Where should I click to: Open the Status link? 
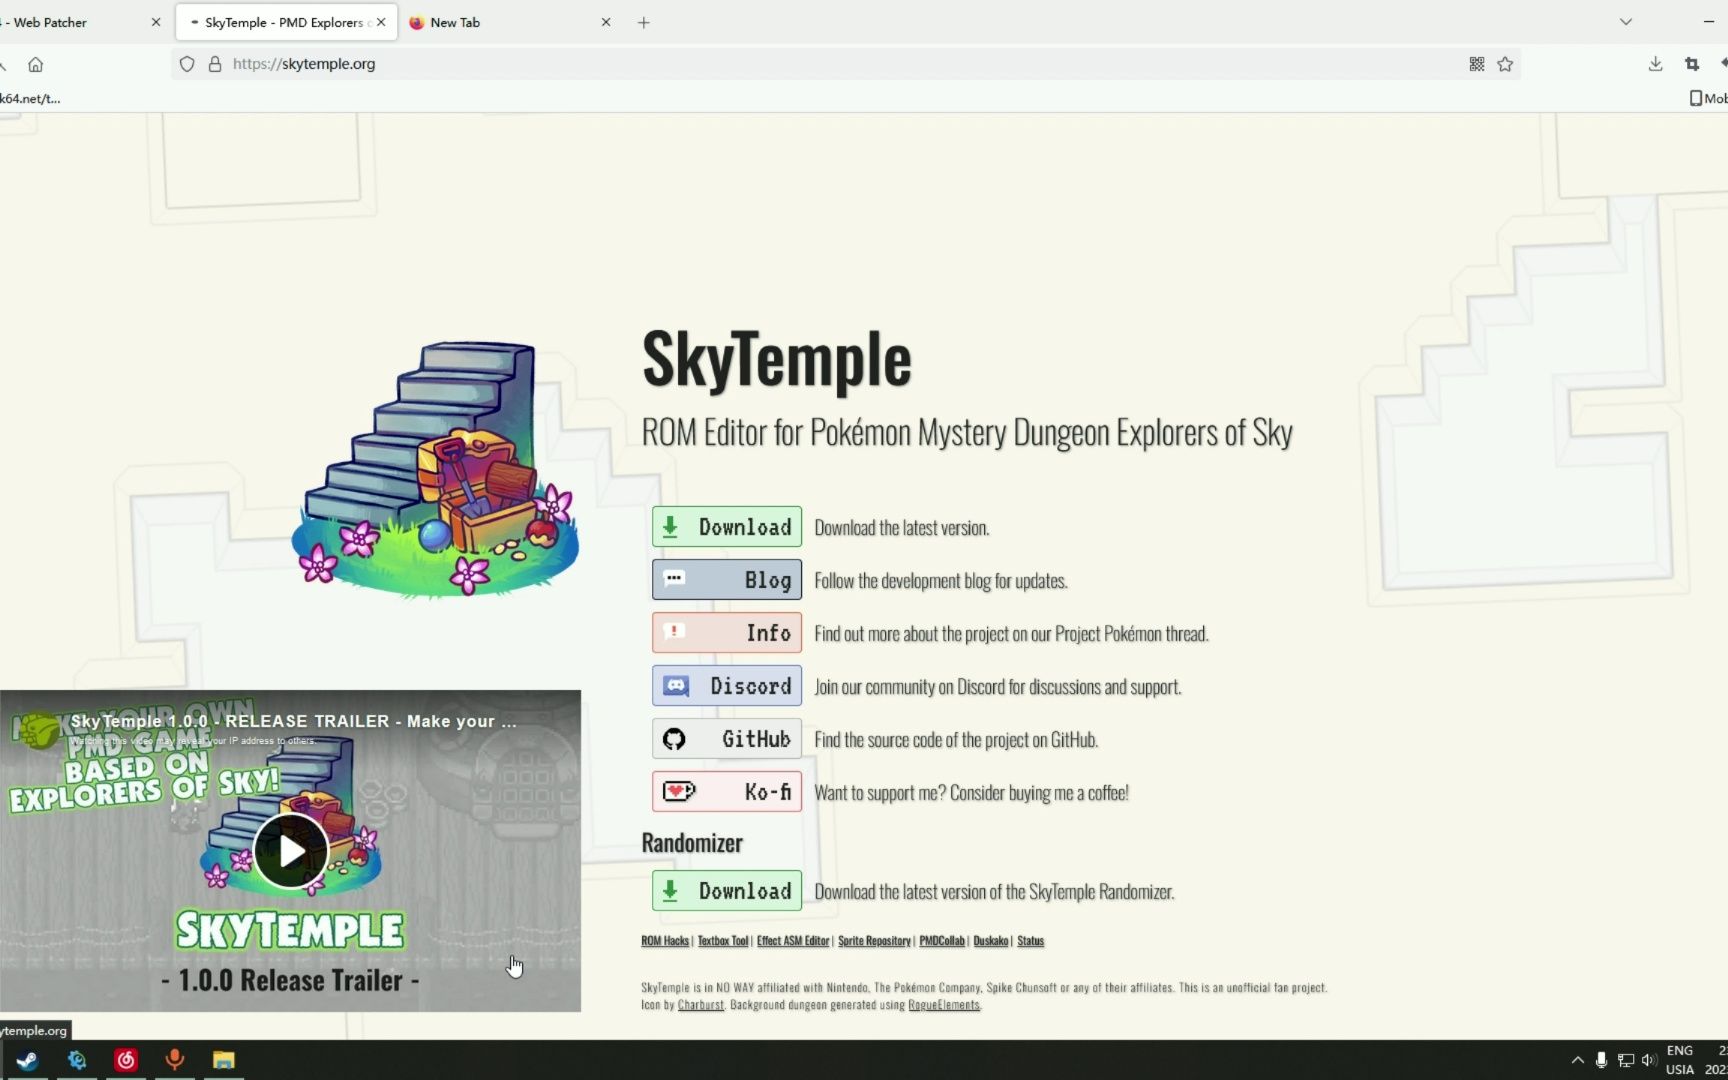click(1030, 941)
